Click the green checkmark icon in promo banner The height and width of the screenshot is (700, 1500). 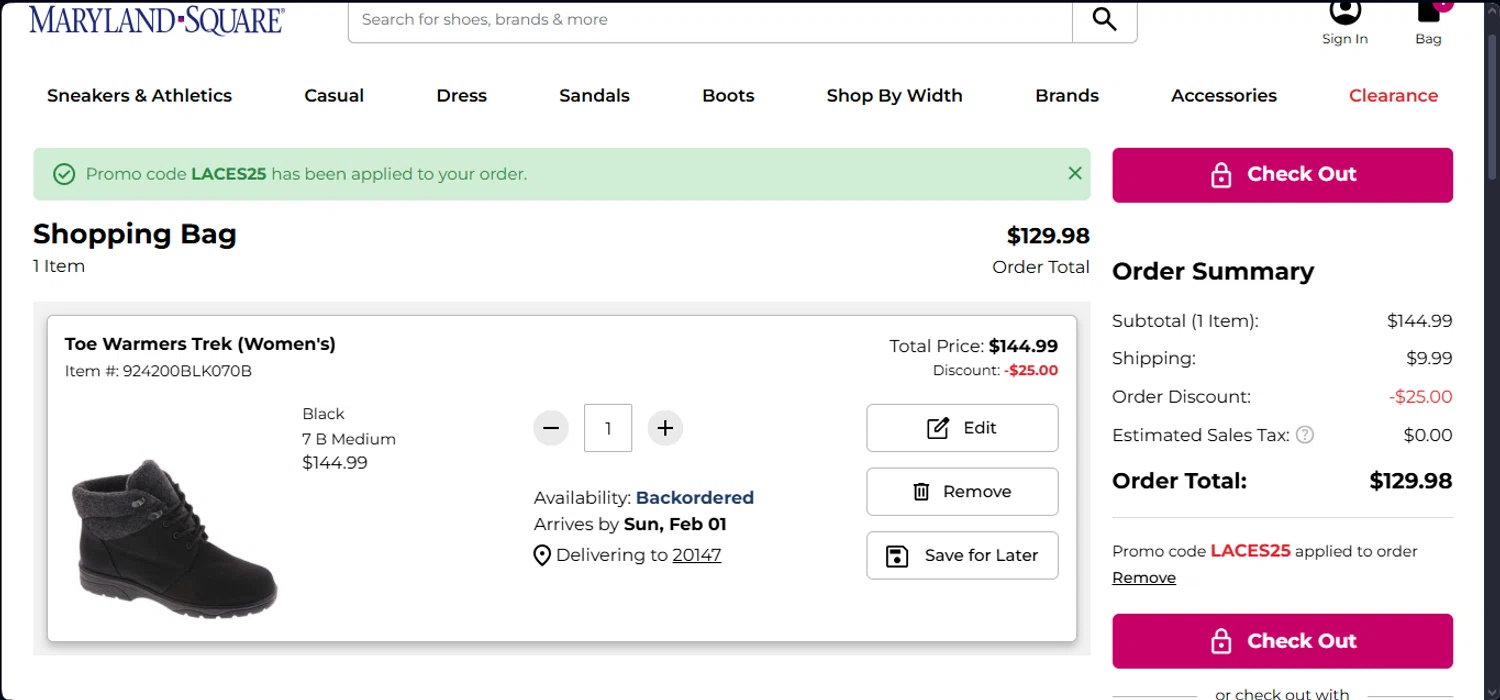pyautogui.click(x=64, y=174)
